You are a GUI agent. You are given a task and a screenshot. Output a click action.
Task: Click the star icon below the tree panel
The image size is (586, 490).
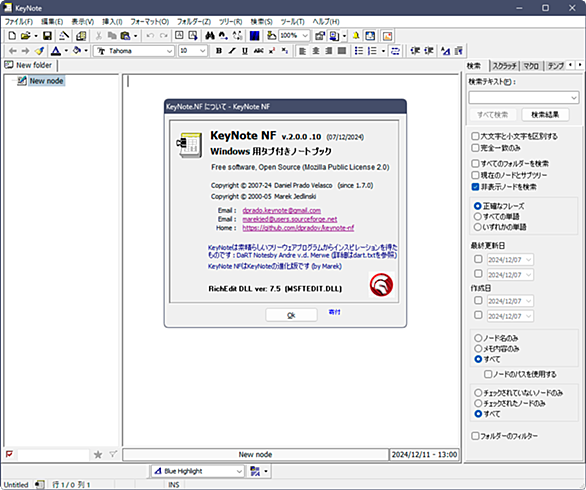click(98, 454)
